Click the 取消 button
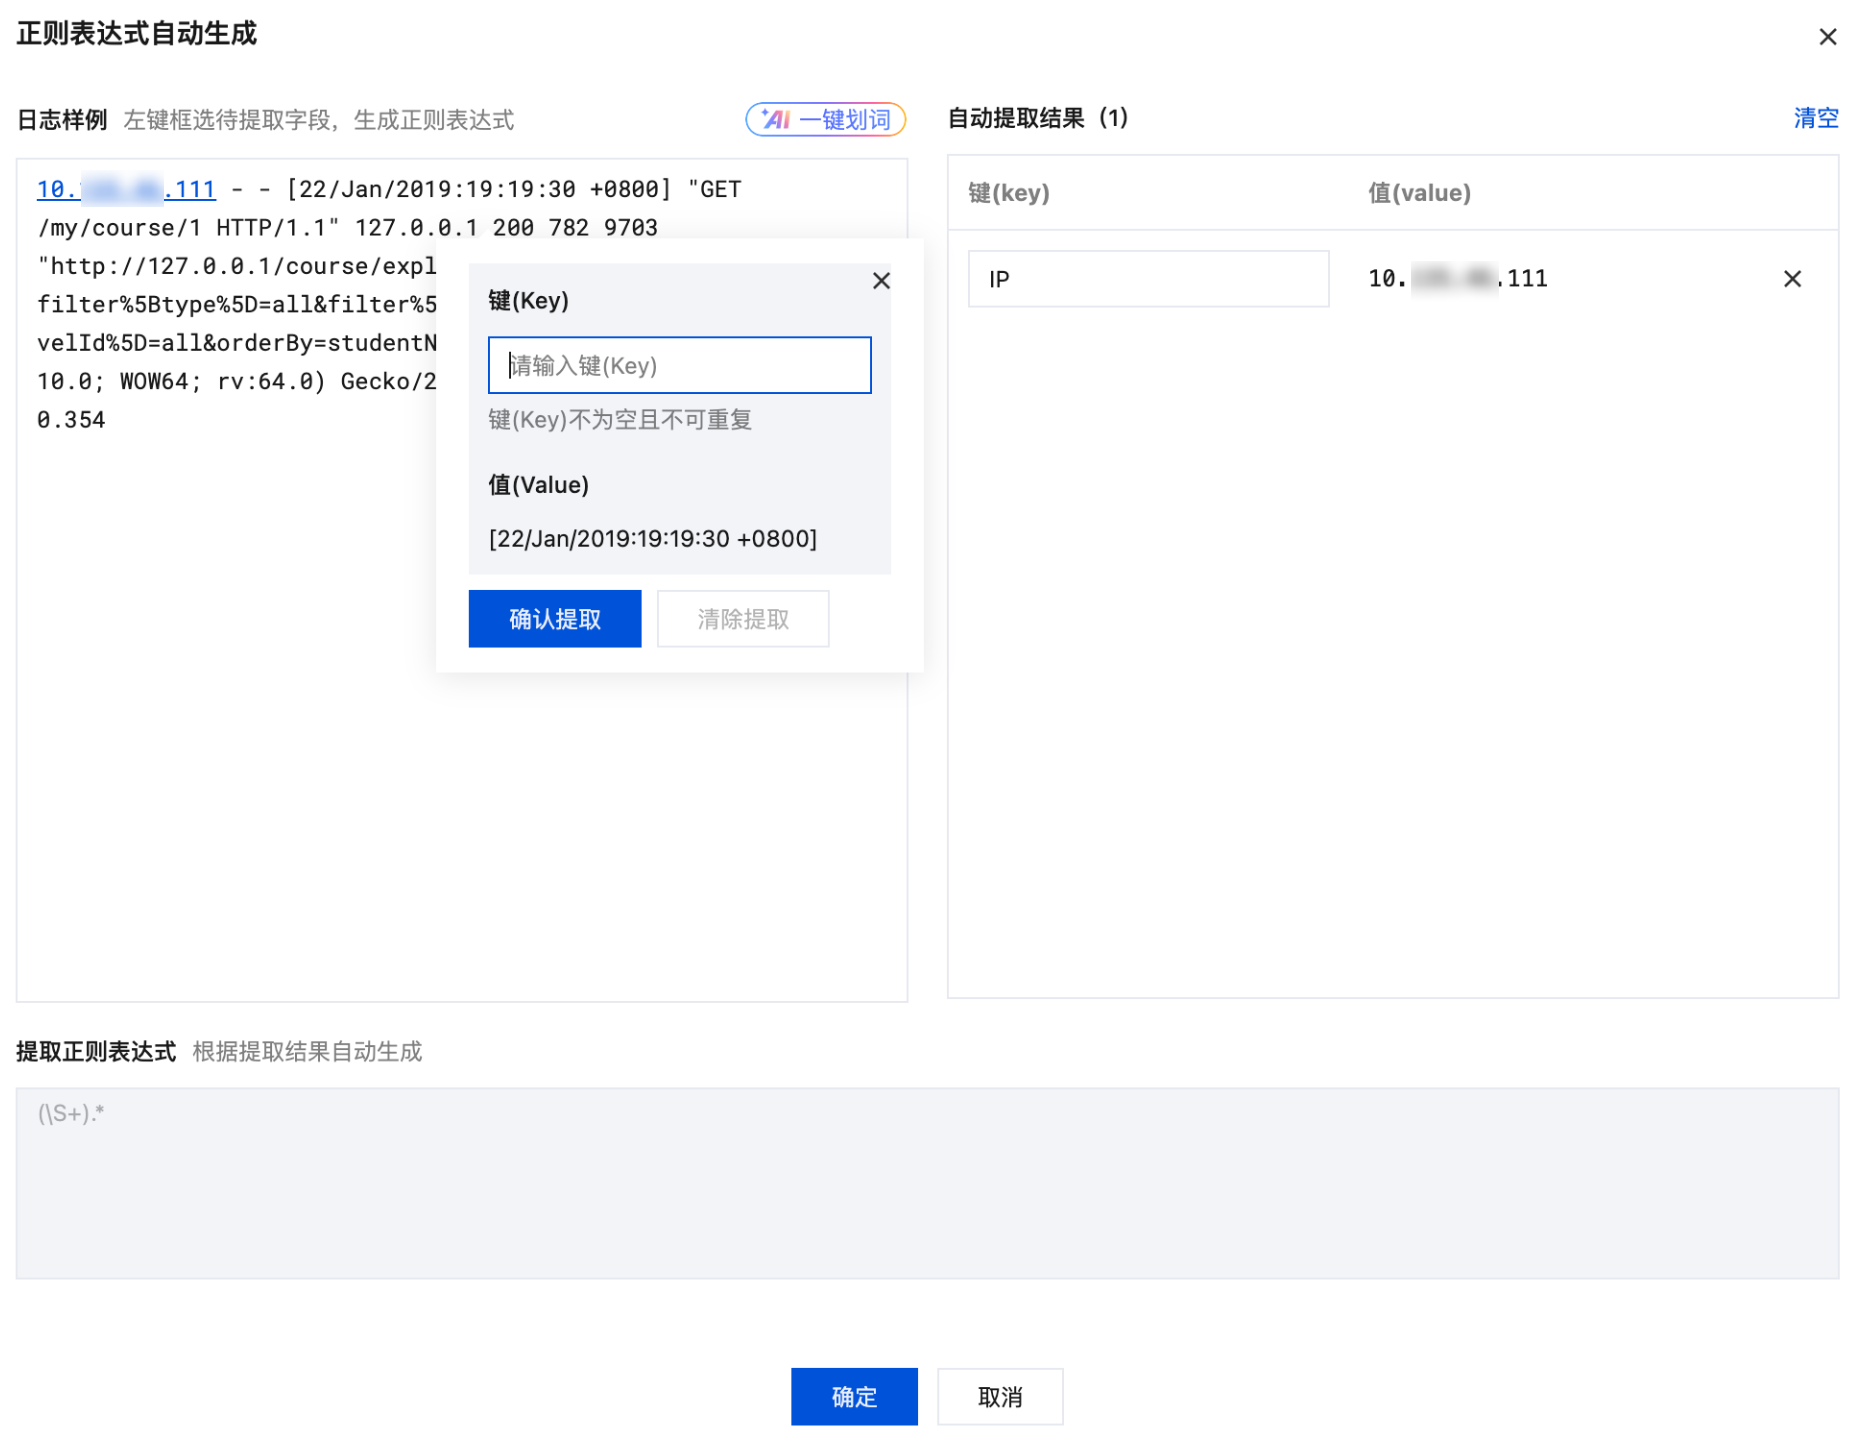1852x1443 pixels. pos(1000,1396)
